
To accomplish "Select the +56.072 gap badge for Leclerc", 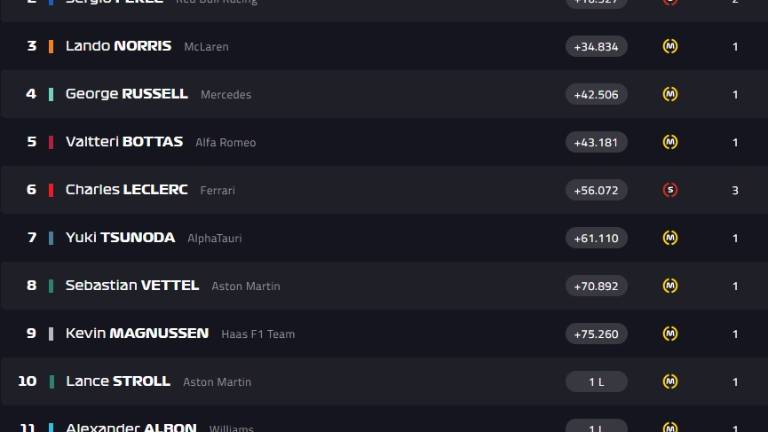I will [596, 190].
